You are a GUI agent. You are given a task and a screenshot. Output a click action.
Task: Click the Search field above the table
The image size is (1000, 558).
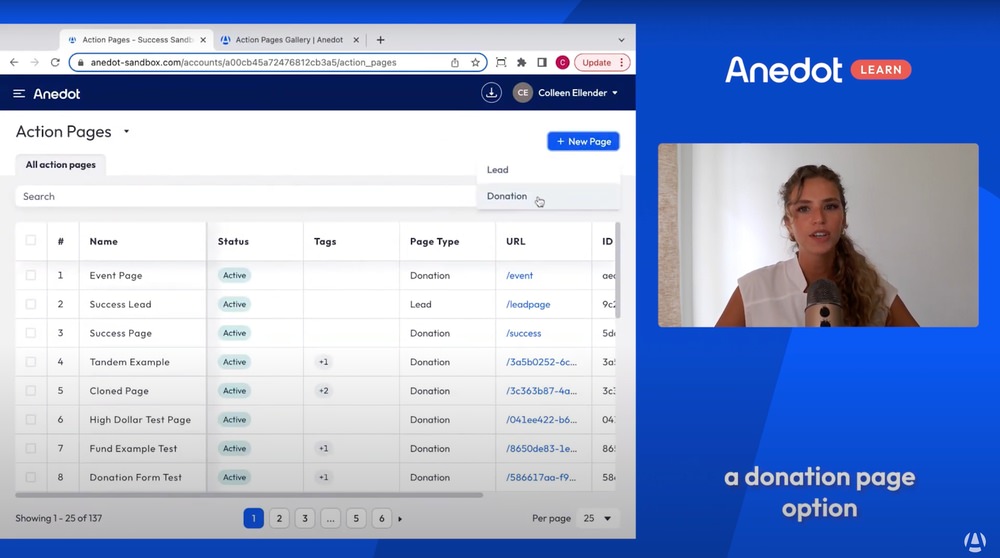pyautogui.click(x=246, y=196)
